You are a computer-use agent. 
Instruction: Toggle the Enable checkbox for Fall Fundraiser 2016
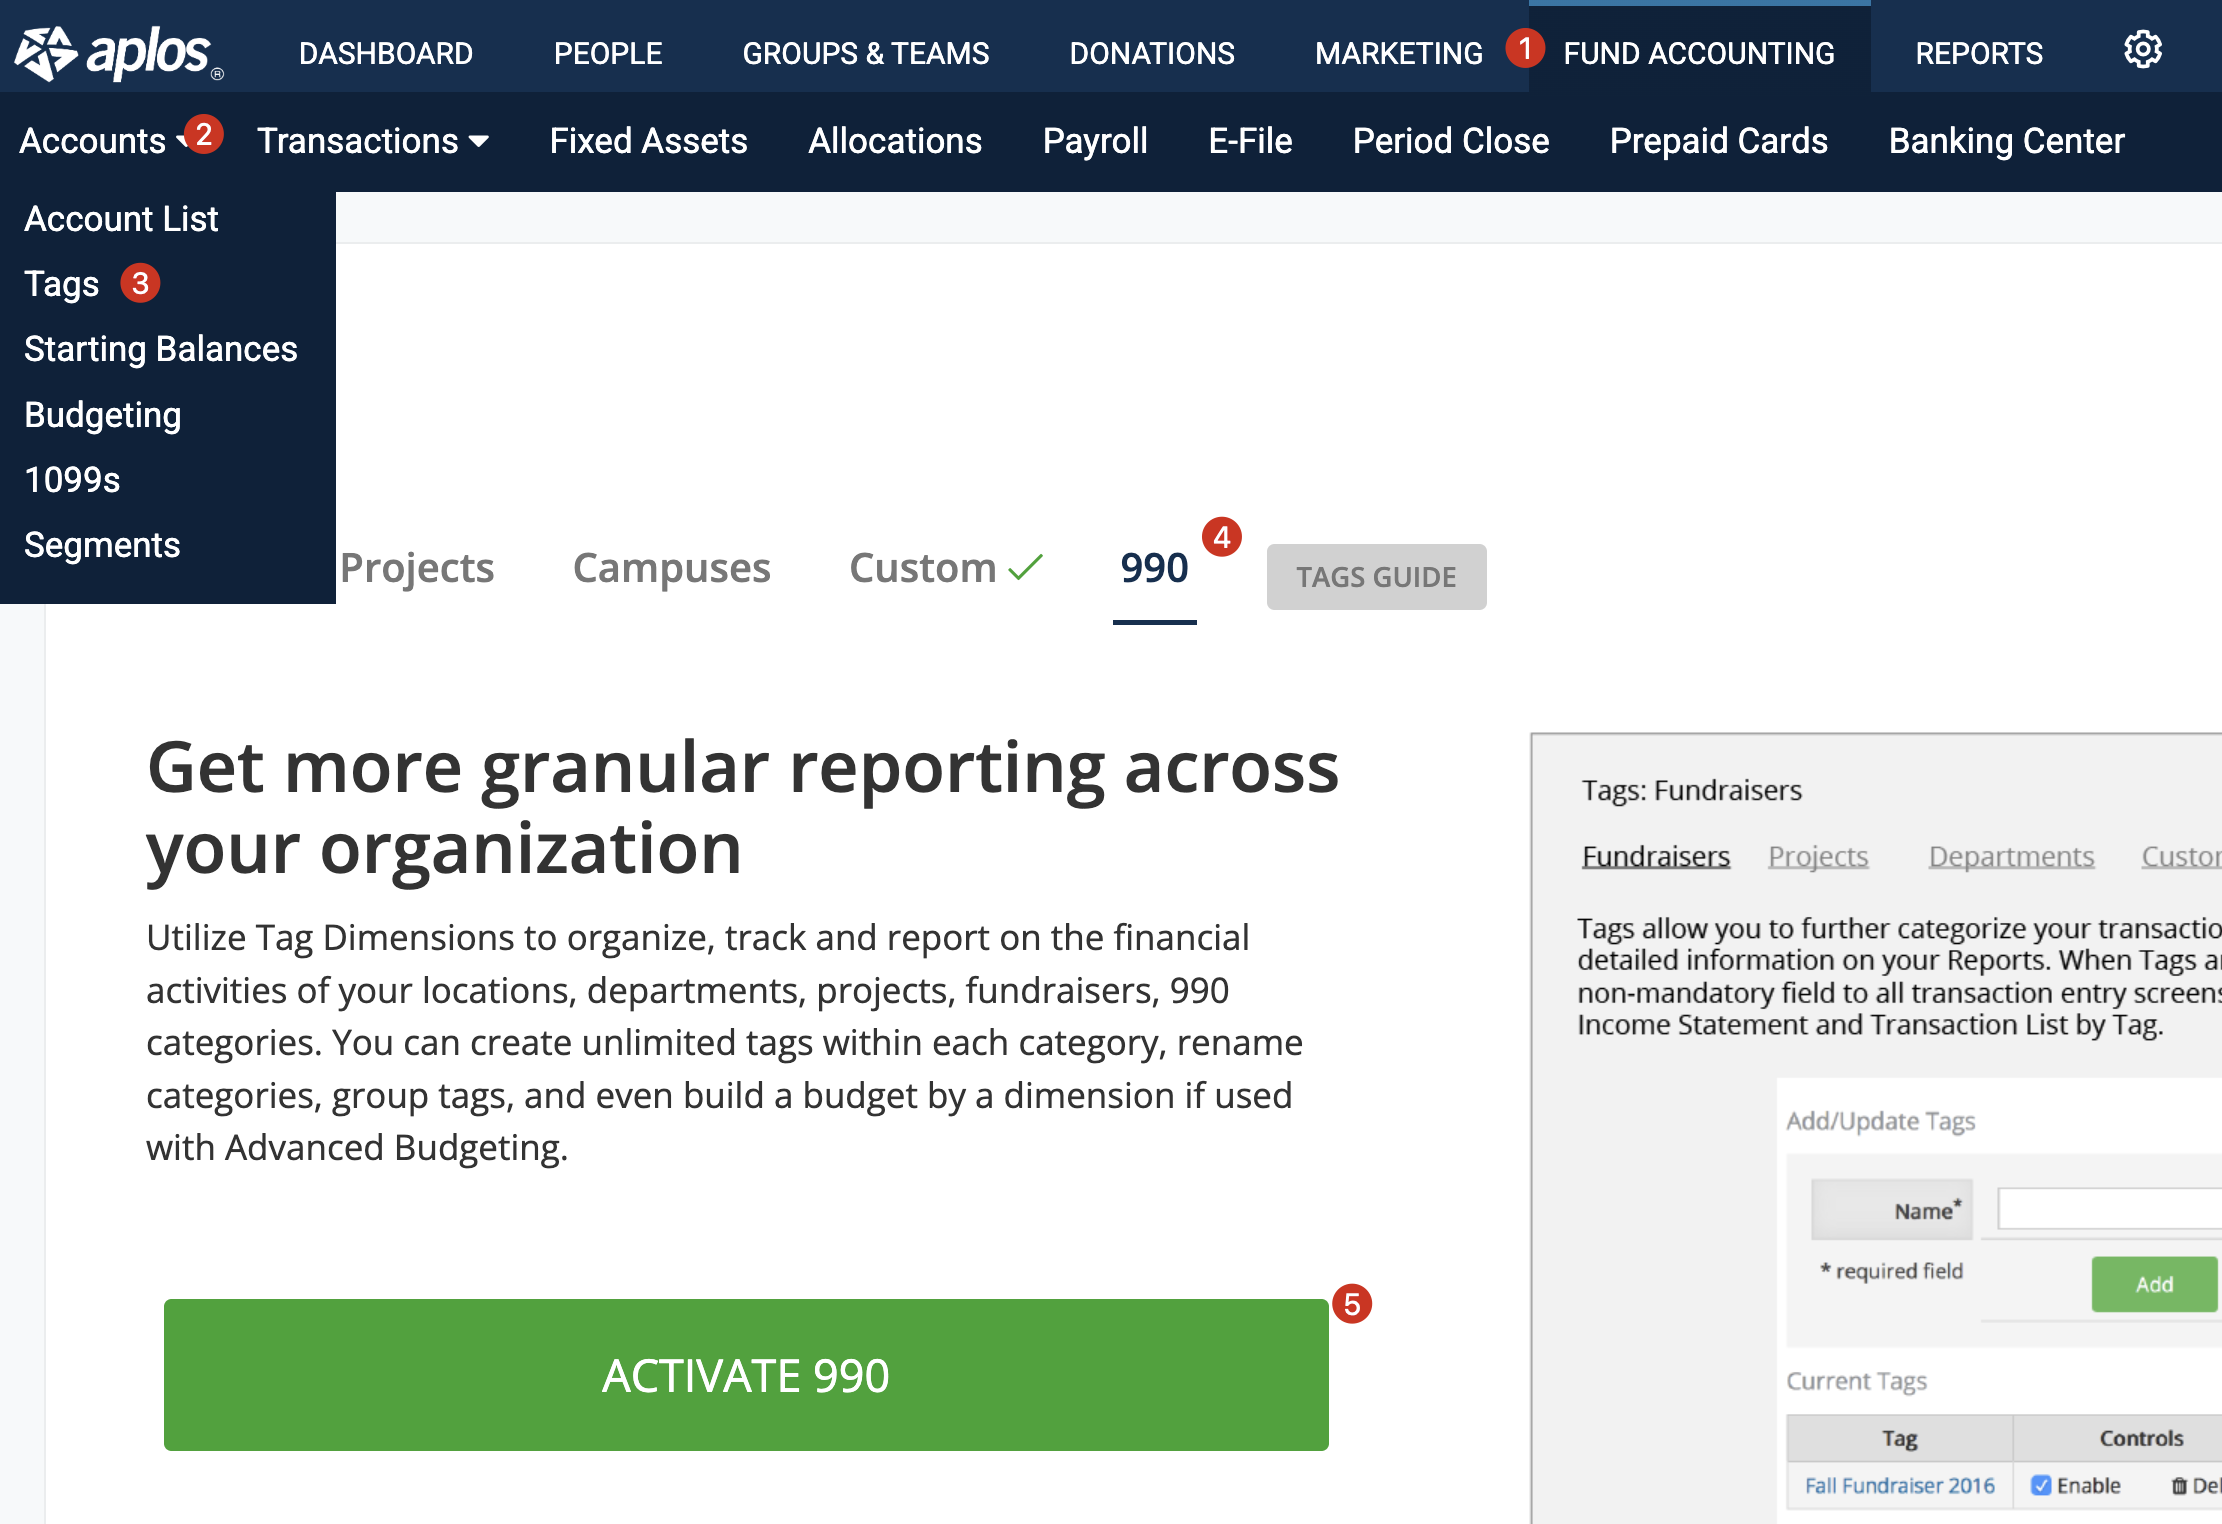click(2041, 1486)
